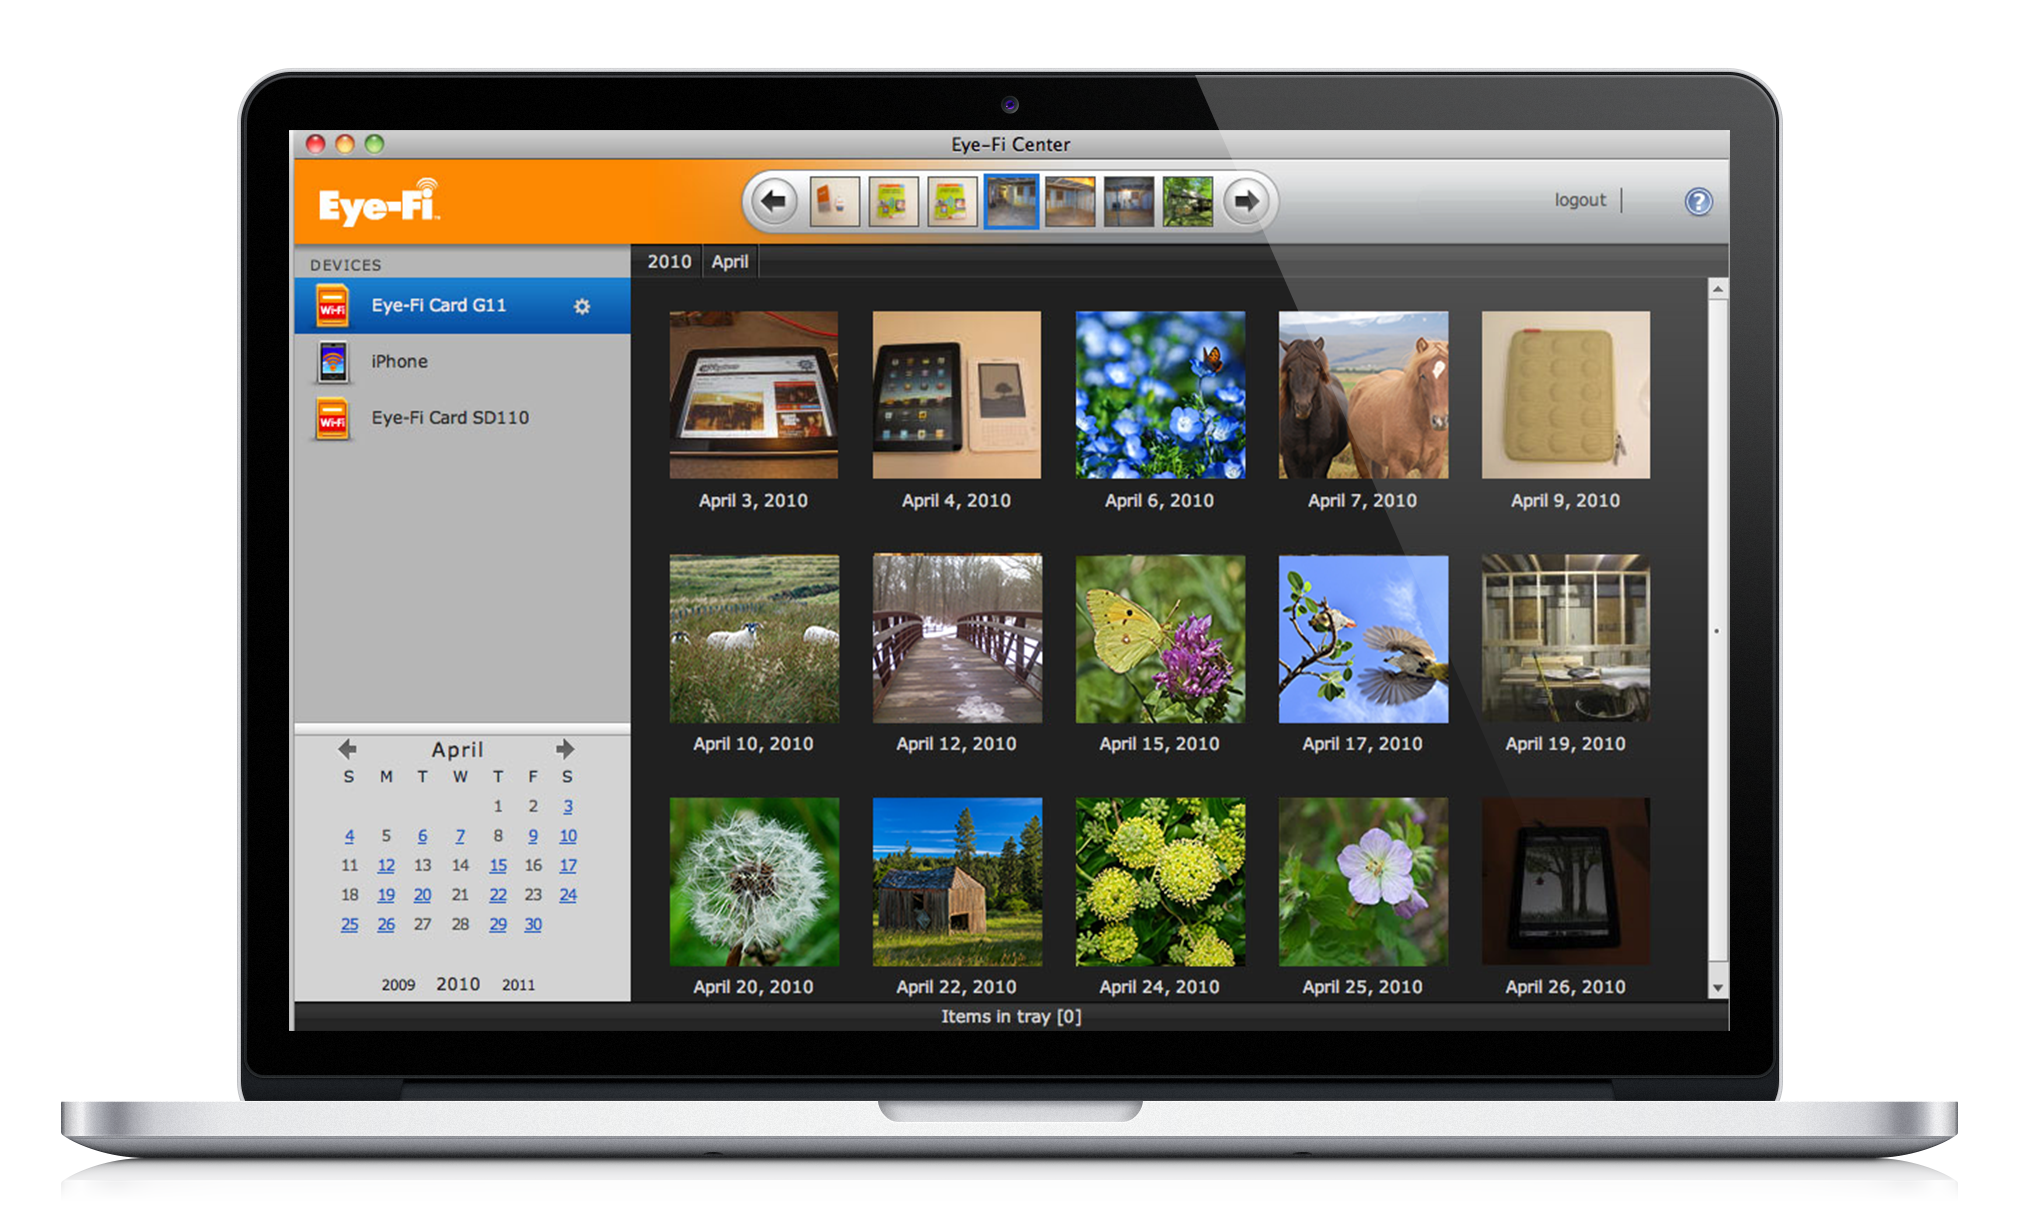Image resolution: width=2020 pixels, height=1215 pixels.
Task: Open the April 6, 2010 blue flowers photo
Action: 1160,395
